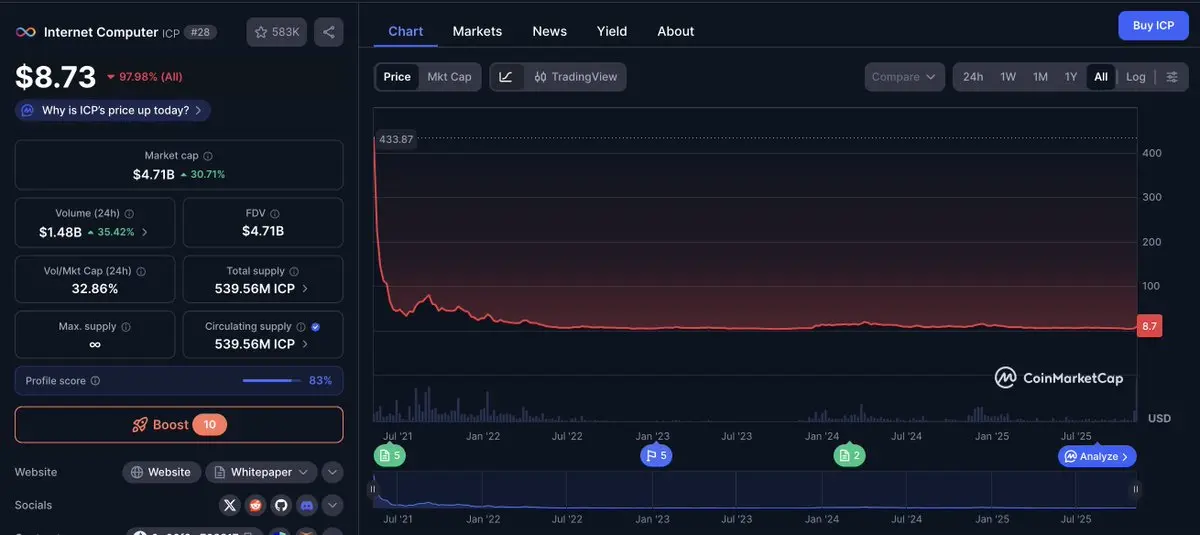The height and width of the screenshot is (535, 1200).
Task: Click Circulating supply info icon
Action: pos(301,326)
